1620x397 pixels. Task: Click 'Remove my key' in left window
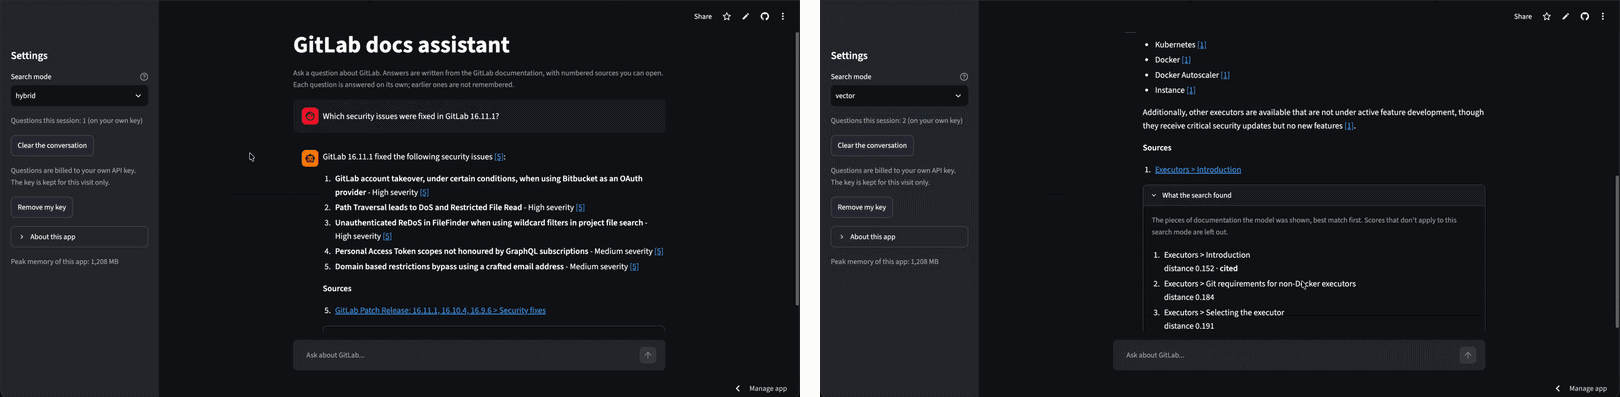pyautogui.click(x=42, y=207)
